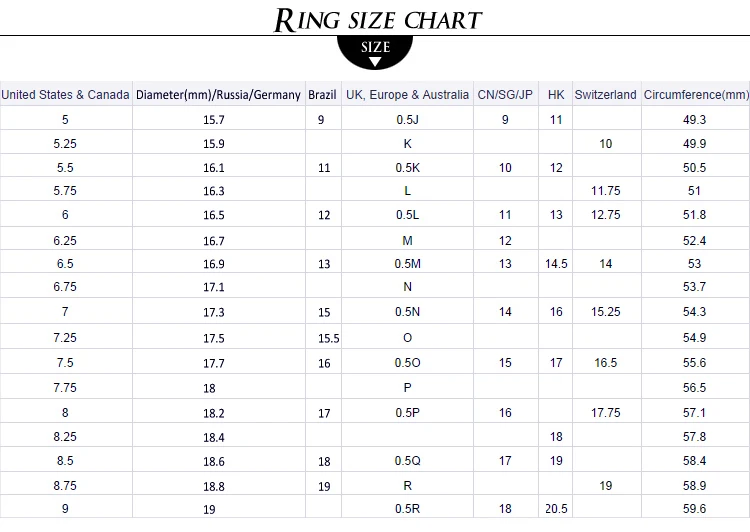The image size is (750, 532).
Task: Click the 'HK' column header
Action: (556, 95)
